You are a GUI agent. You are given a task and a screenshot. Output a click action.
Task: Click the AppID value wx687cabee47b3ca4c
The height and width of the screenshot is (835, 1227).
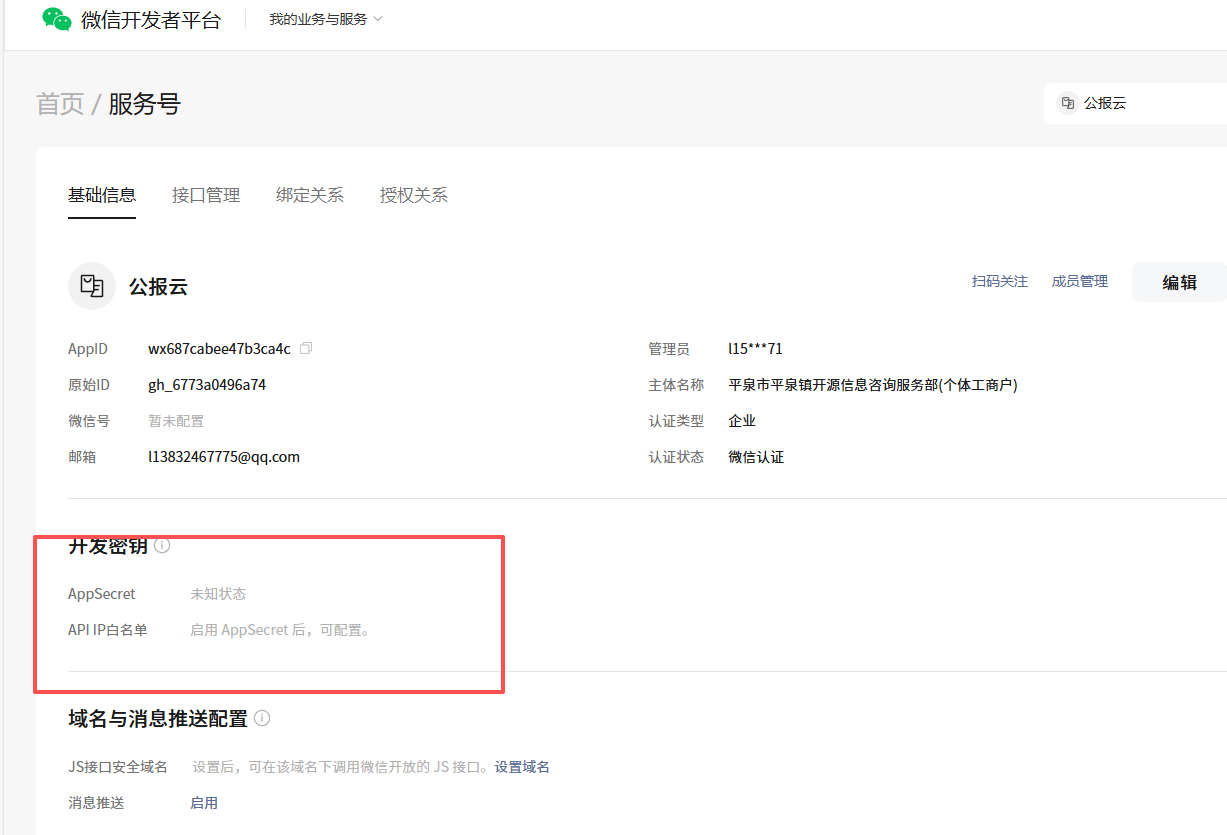click(219, 349)
